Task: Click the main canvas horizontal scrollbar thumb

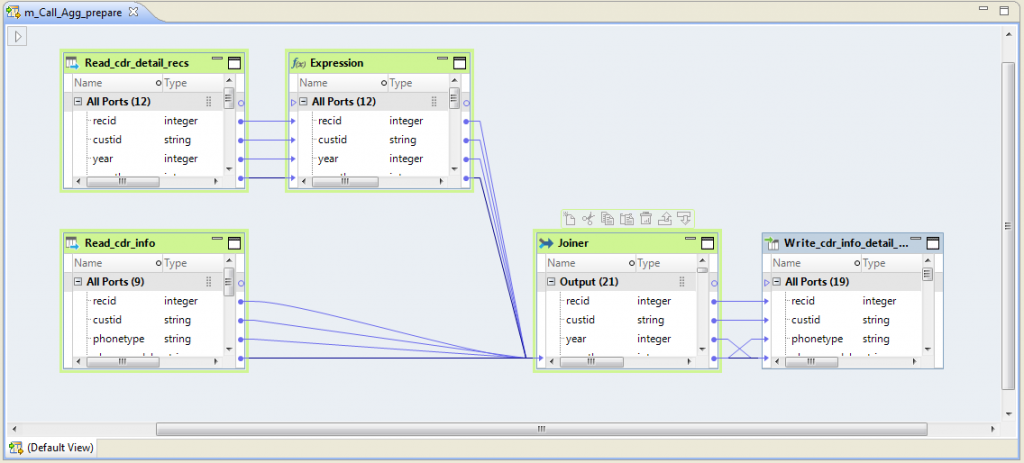Action: [541, 429]
